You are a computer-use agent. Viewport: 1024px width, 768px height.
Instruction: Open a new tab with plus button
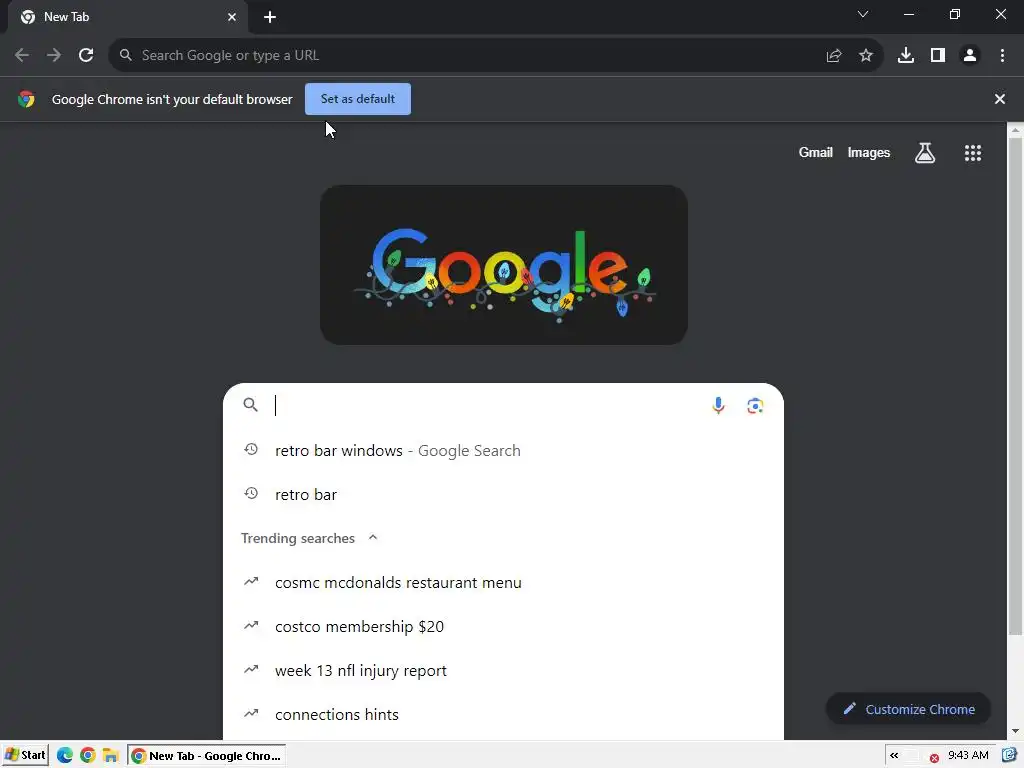[270, 18]
